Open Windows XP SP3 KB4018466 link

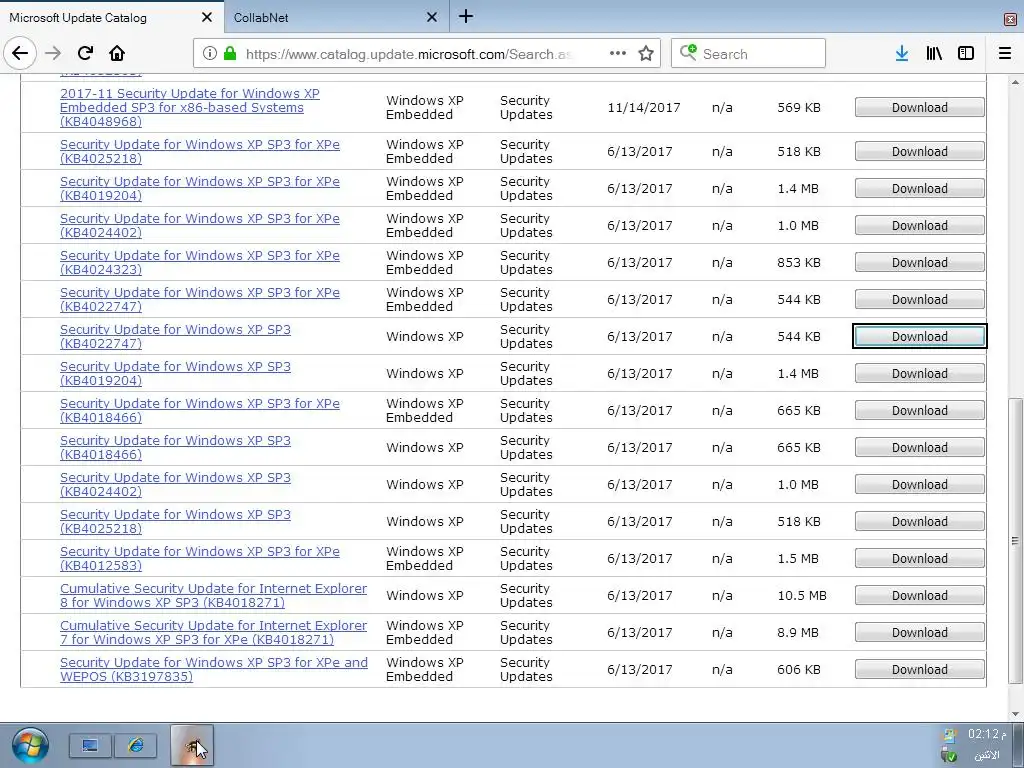click(176, 447)
